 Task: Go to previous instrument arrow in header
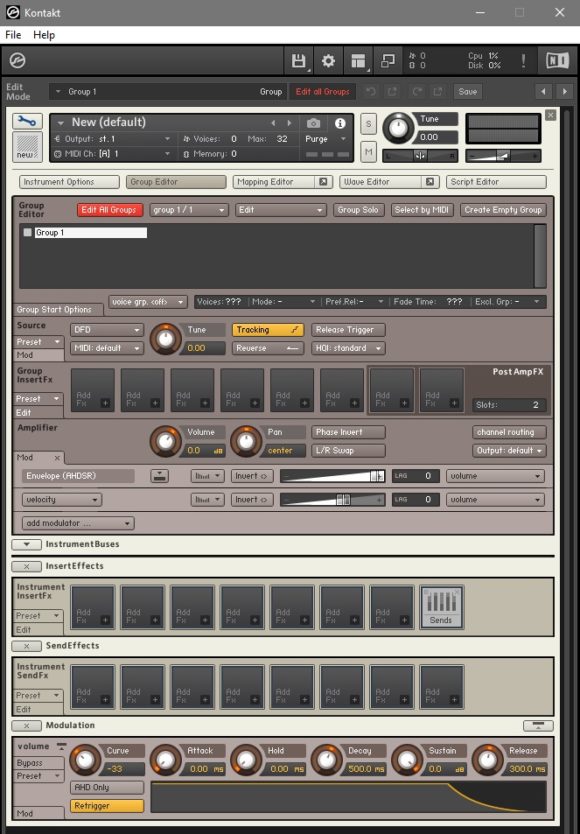[x=274, y=123]
